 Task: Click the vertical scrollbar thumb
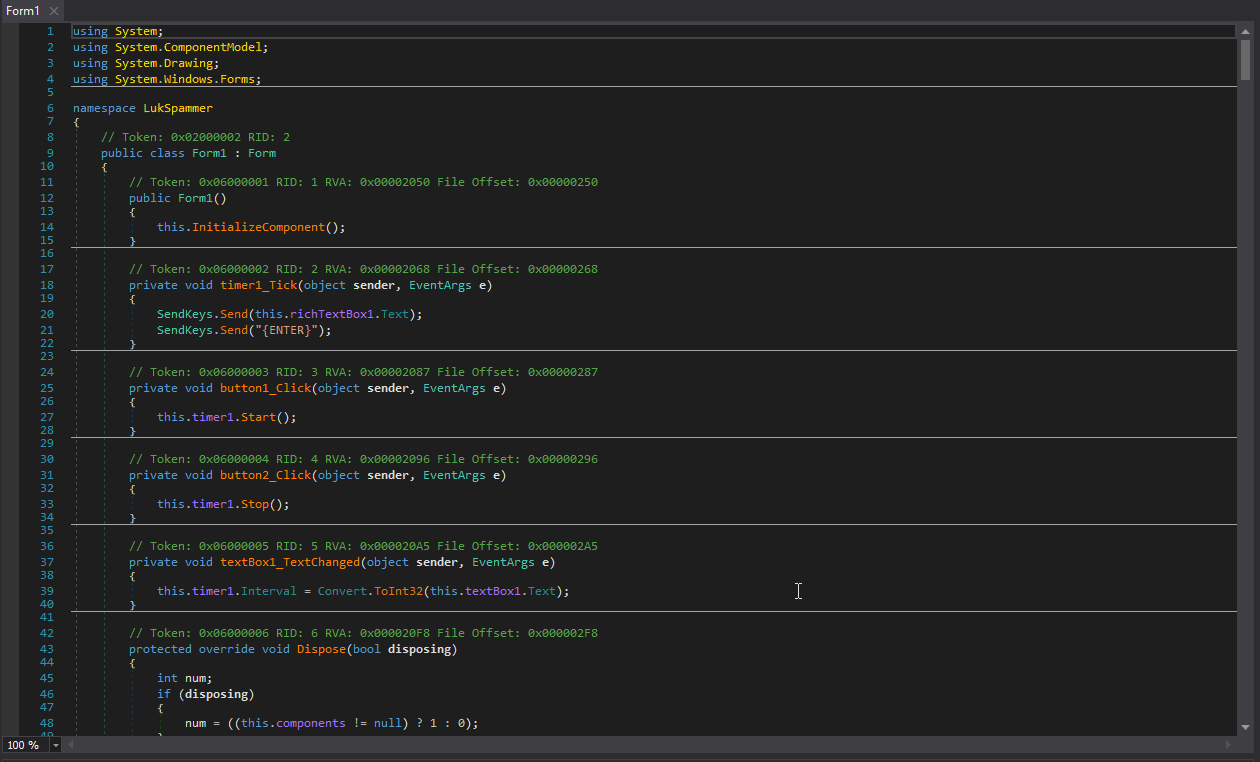pyautogui.click(x=1245, y=59)
